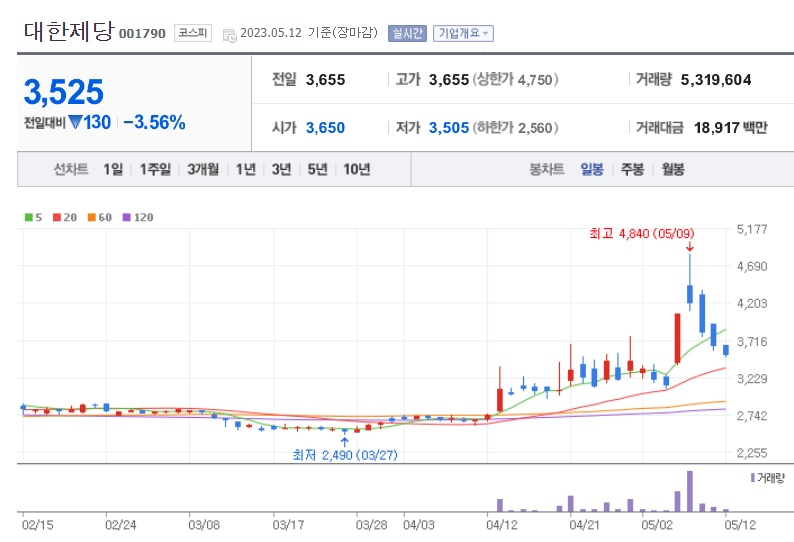The width and height of the screenshot is (794, 542).
Task: Click the 하한가 2,560 text
Action: (515, 128)
